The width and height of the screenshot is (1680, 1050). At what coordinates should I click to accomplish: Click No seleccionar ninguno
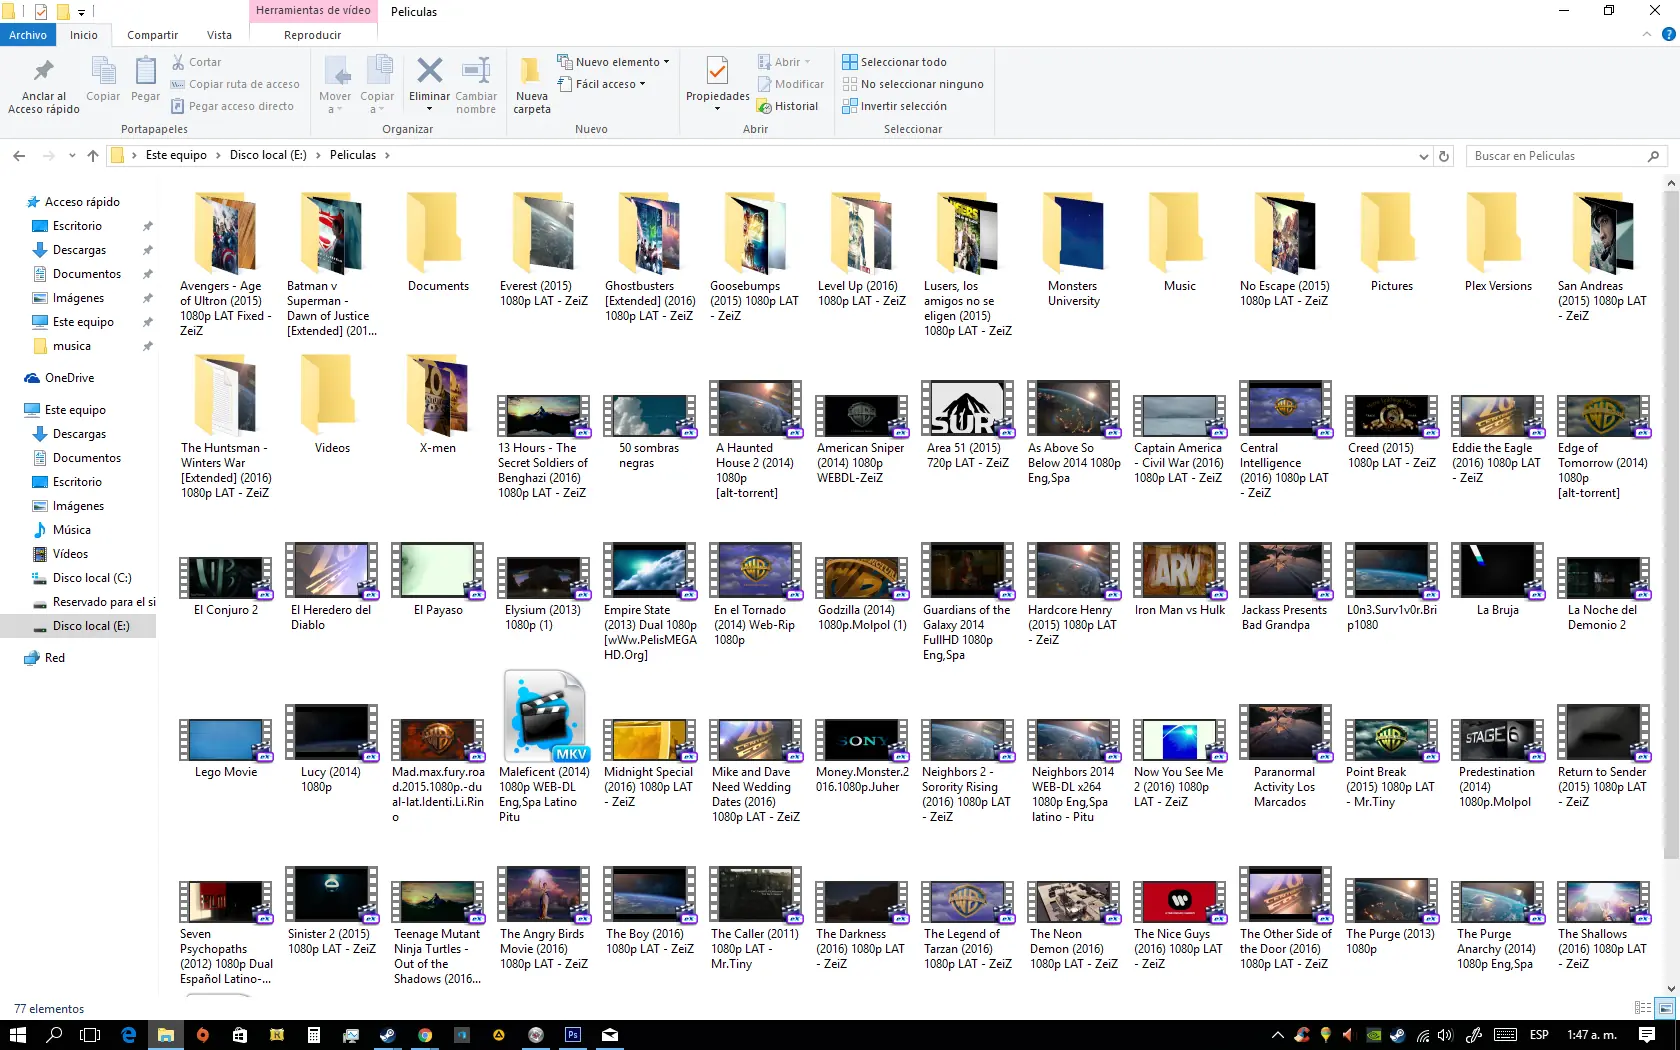point(912,84)
